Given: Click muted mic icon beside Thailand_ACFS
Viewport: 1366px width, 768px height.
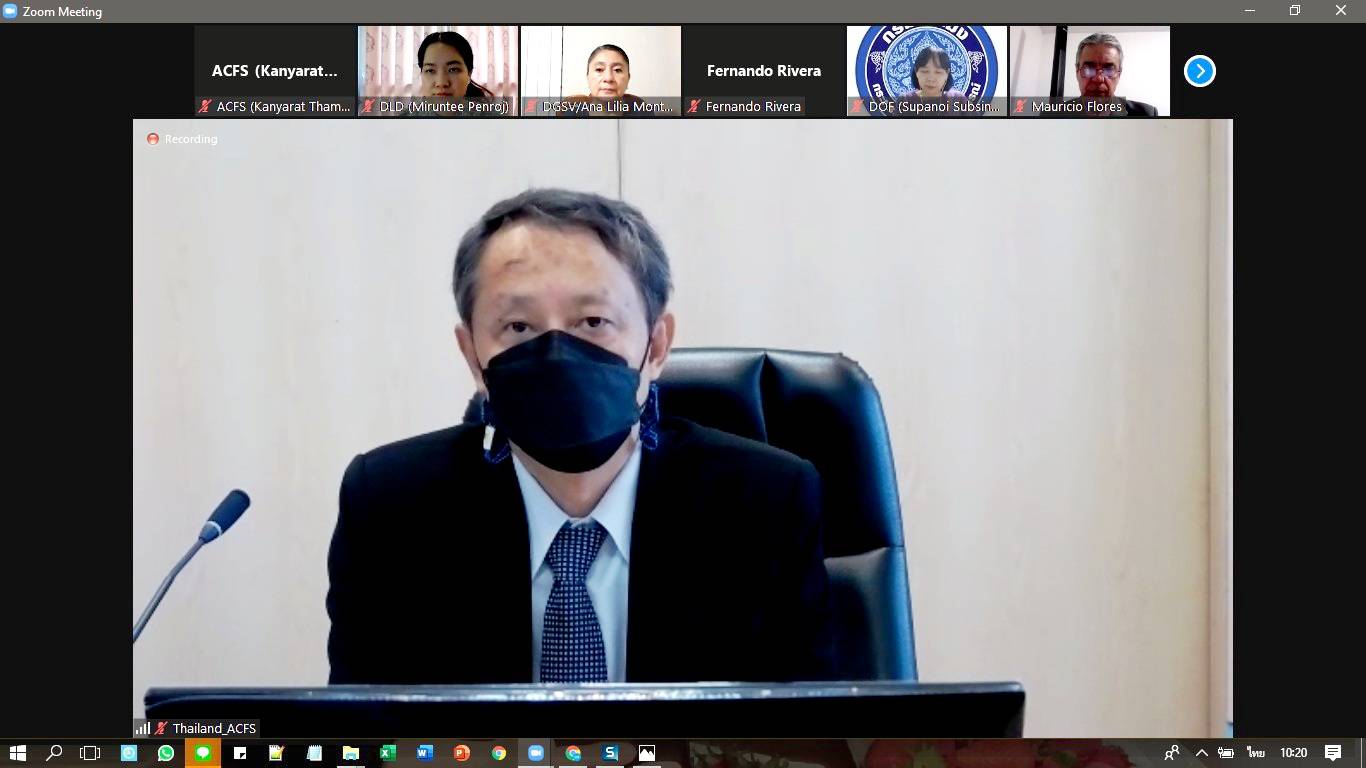Looking at the screenshot, I should point(160,728).
